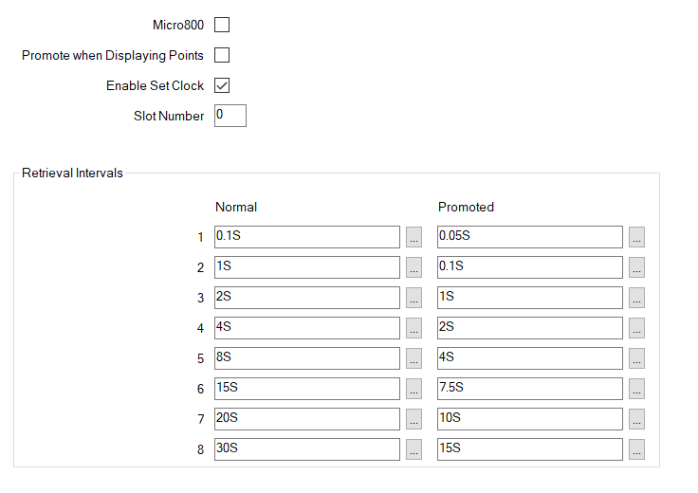
Task: Click ellipsis button beside Normal 2S field
Action: (x=414, y=298)
